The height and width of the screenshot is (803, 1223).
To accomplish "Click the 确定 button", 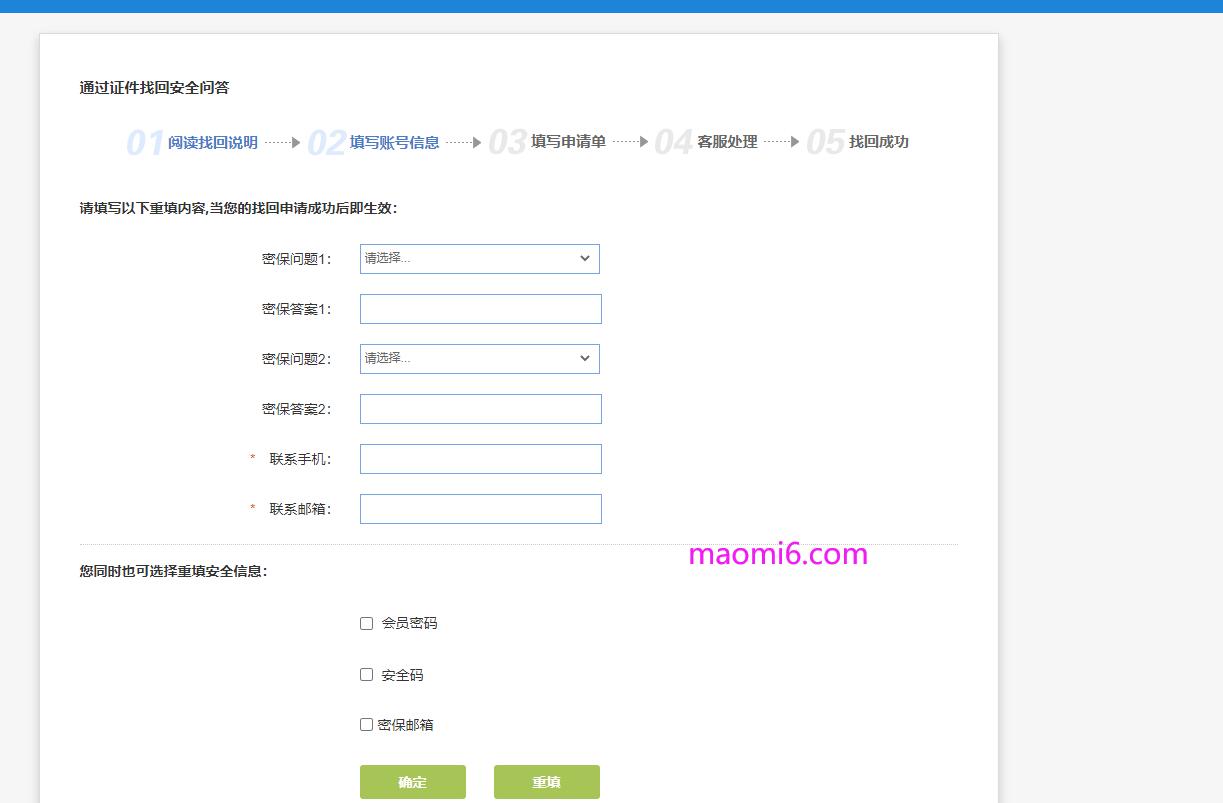I will (413, 782).
